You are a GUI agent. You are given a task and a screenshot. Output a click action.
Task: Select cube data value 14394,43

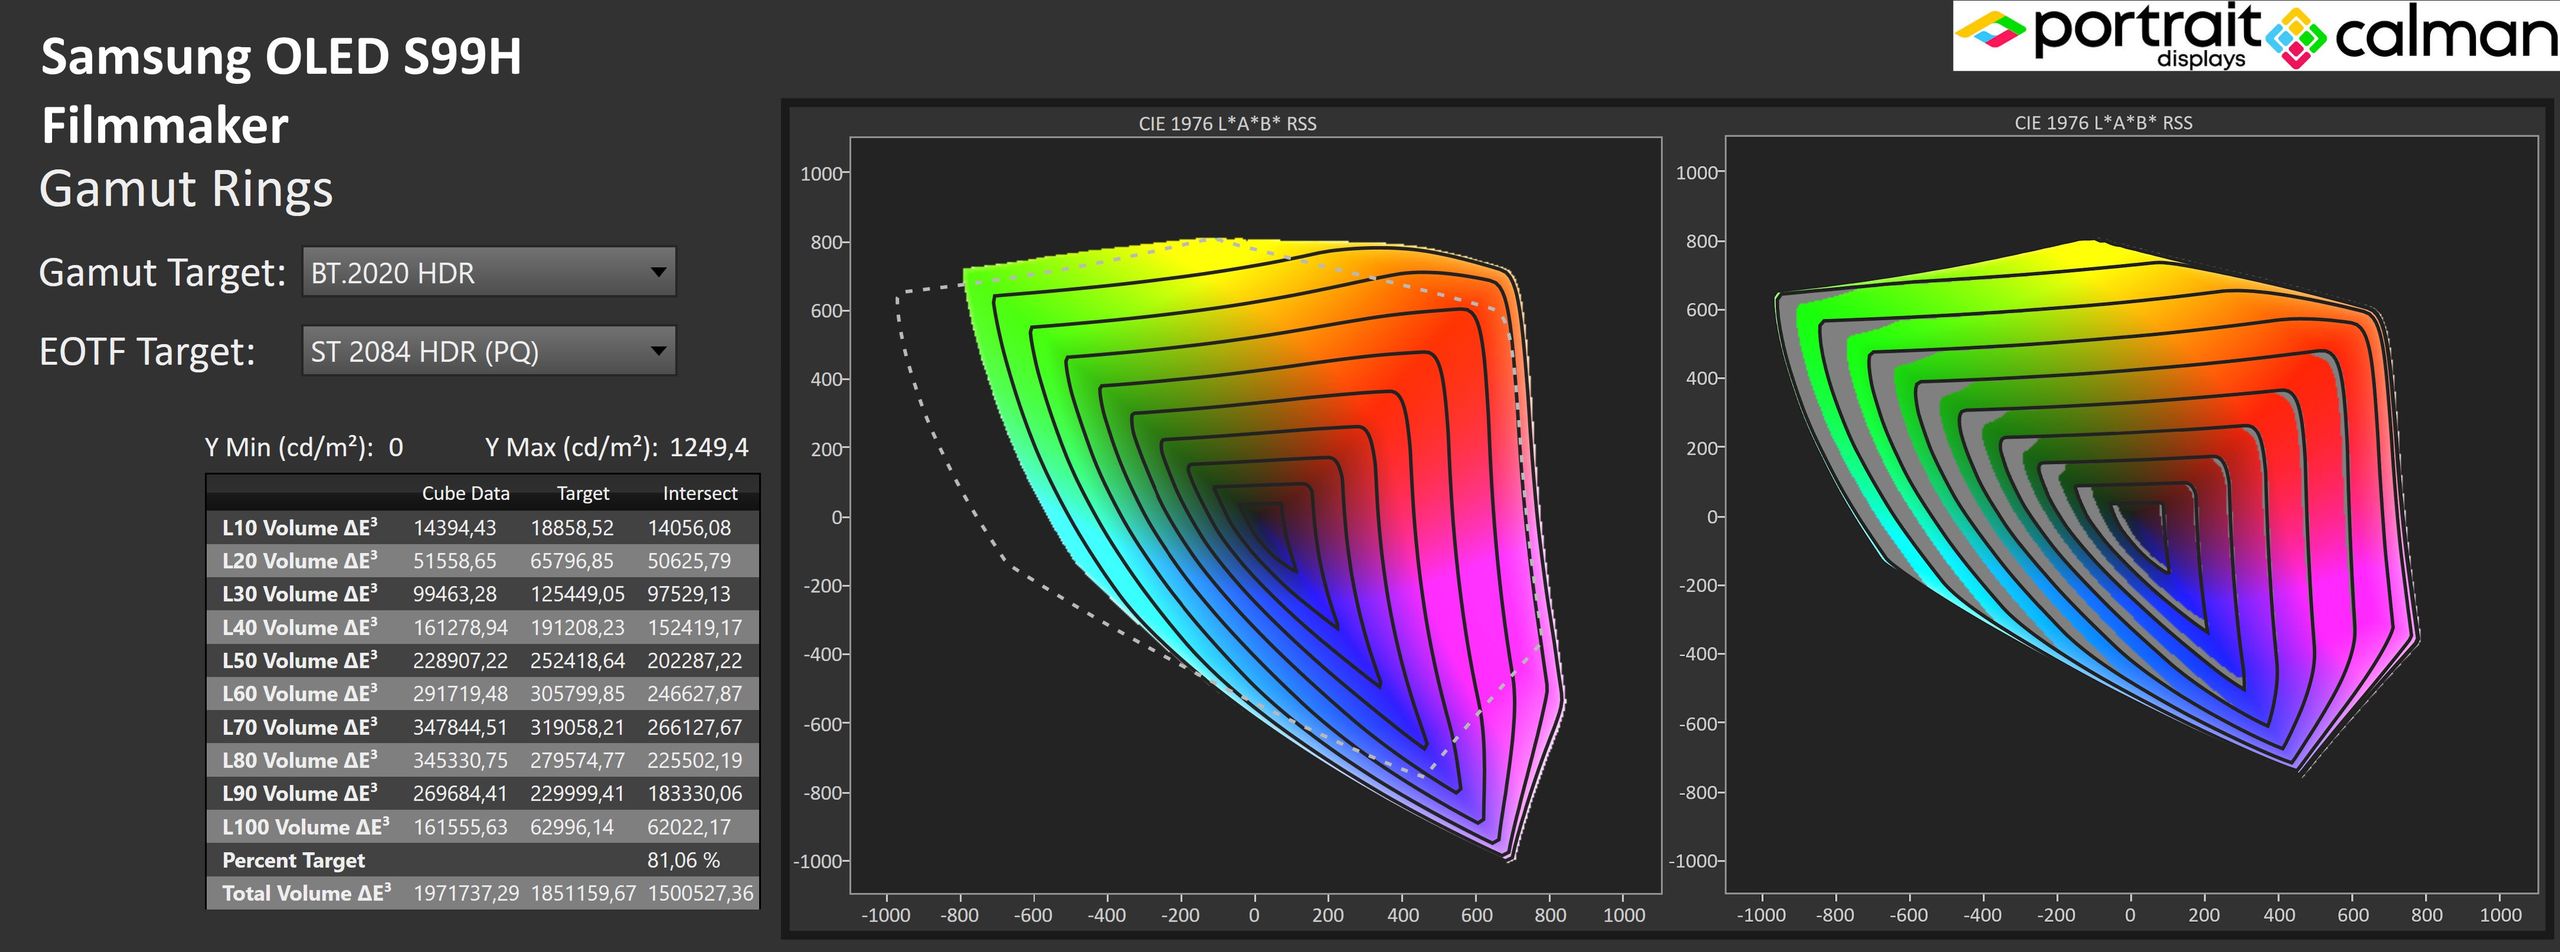455,528
